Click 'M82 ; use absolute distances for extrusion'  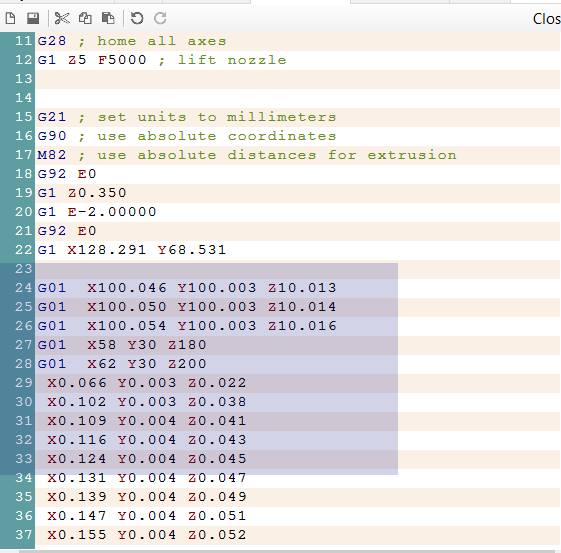(x=247, y=155)
